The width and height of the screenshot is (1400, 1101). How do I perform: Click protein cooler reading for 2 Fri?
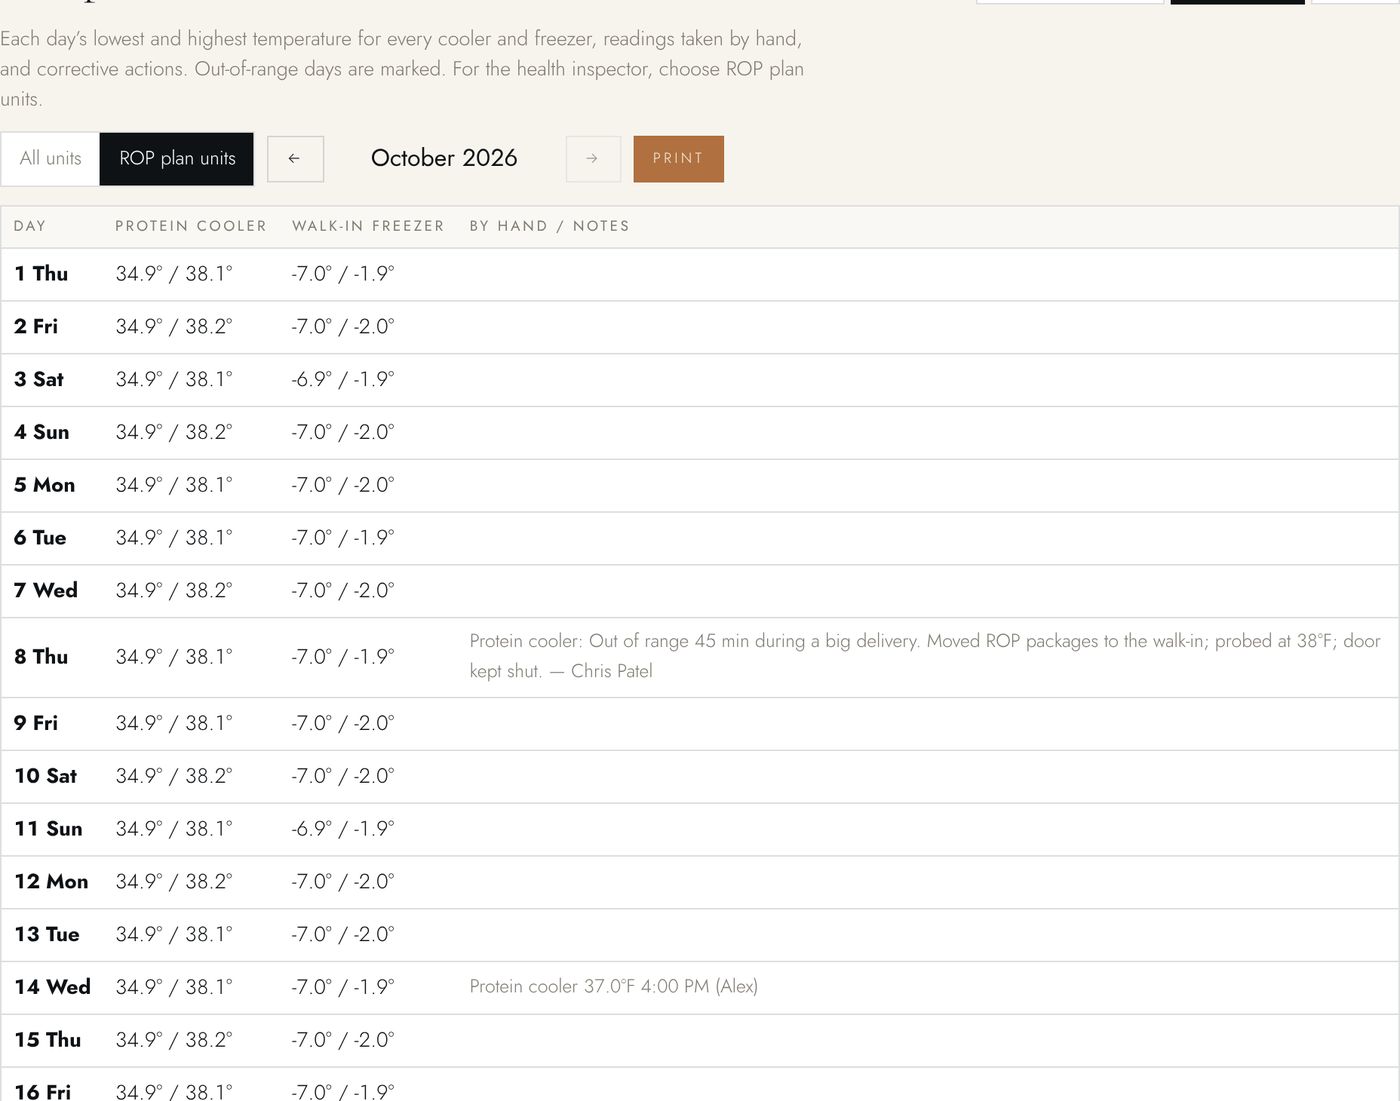click(174, 327)
